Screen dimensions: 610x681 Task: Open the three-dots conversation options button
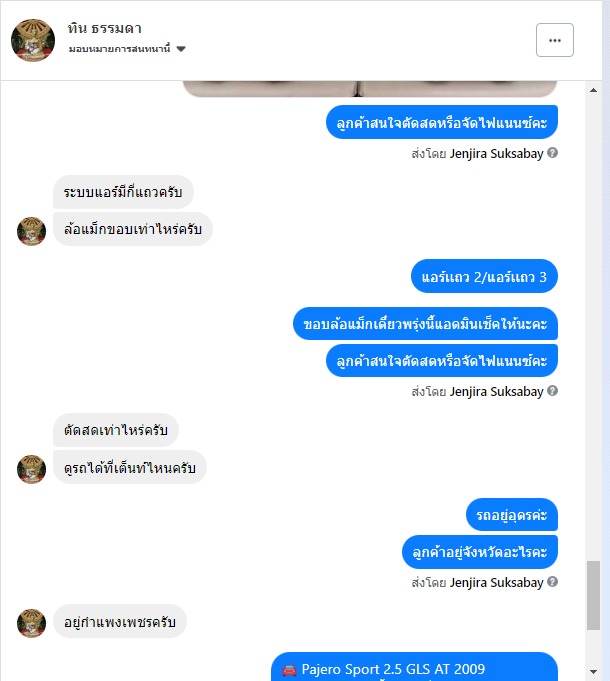coord(554,40)
